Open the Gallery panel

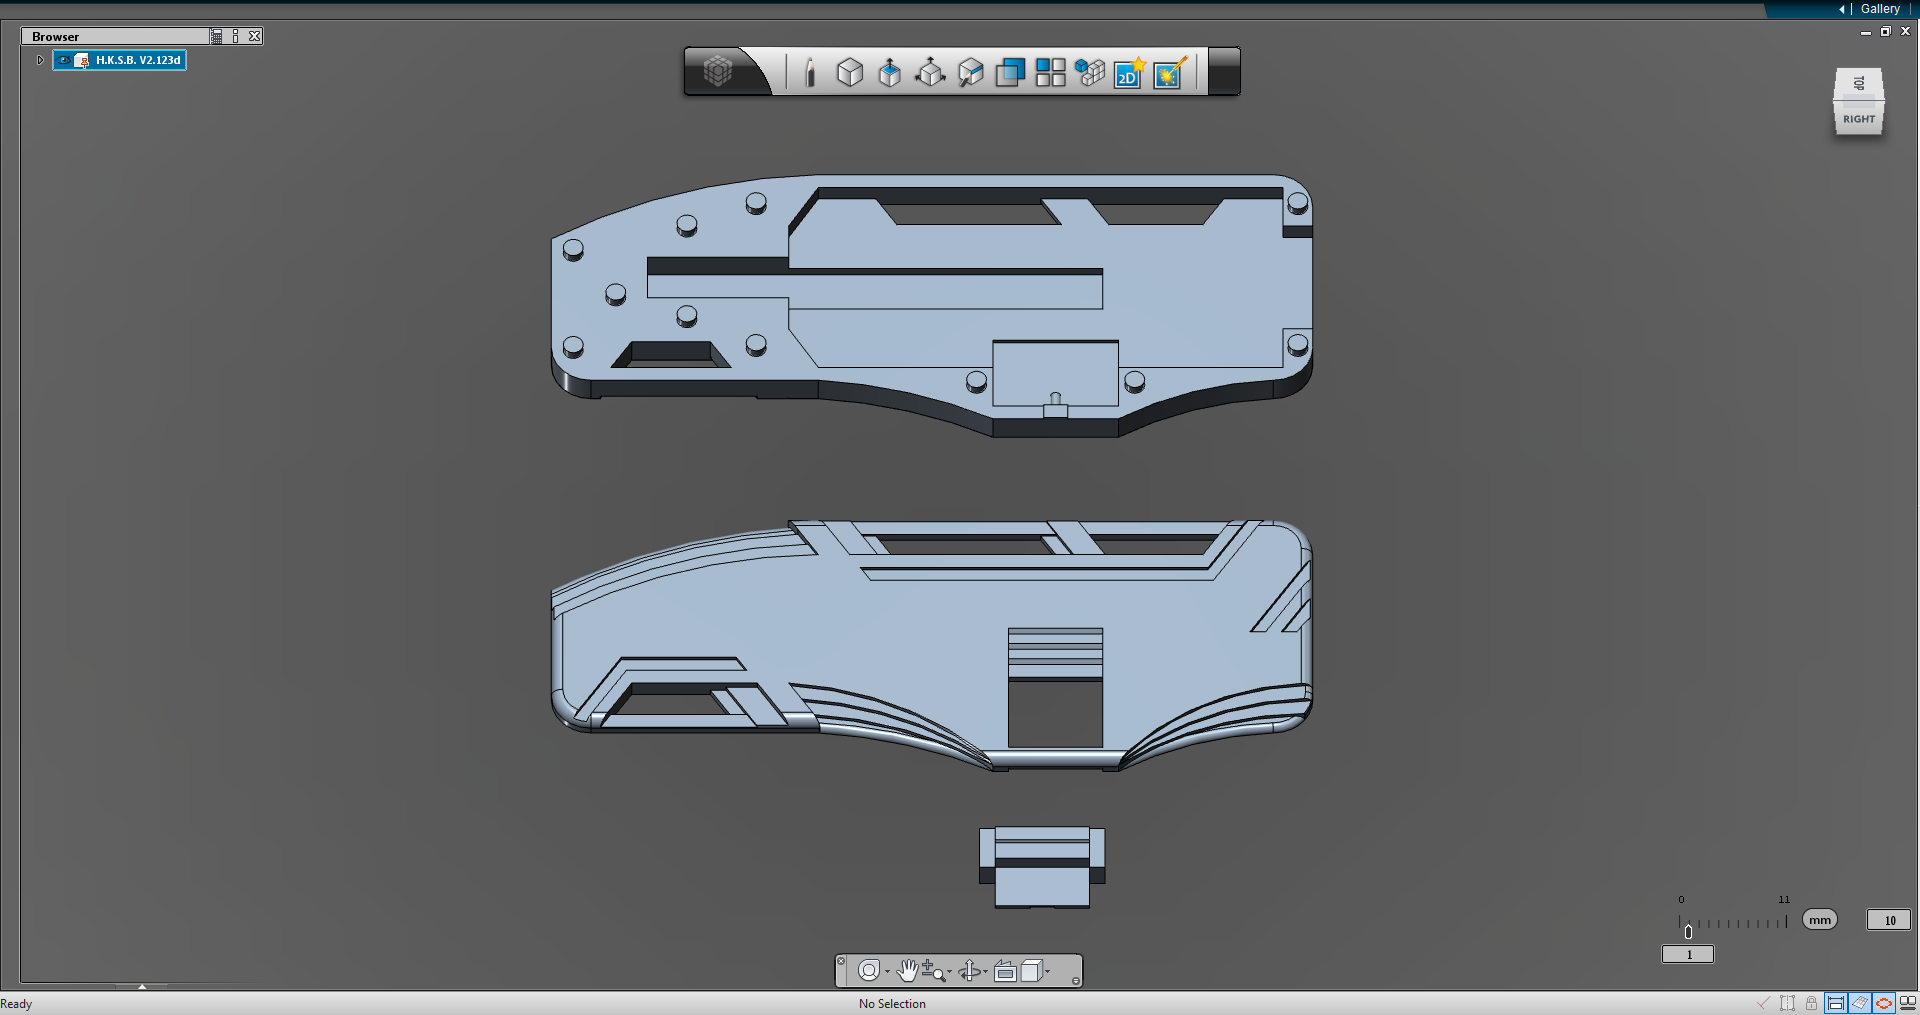click(1880, 9)
